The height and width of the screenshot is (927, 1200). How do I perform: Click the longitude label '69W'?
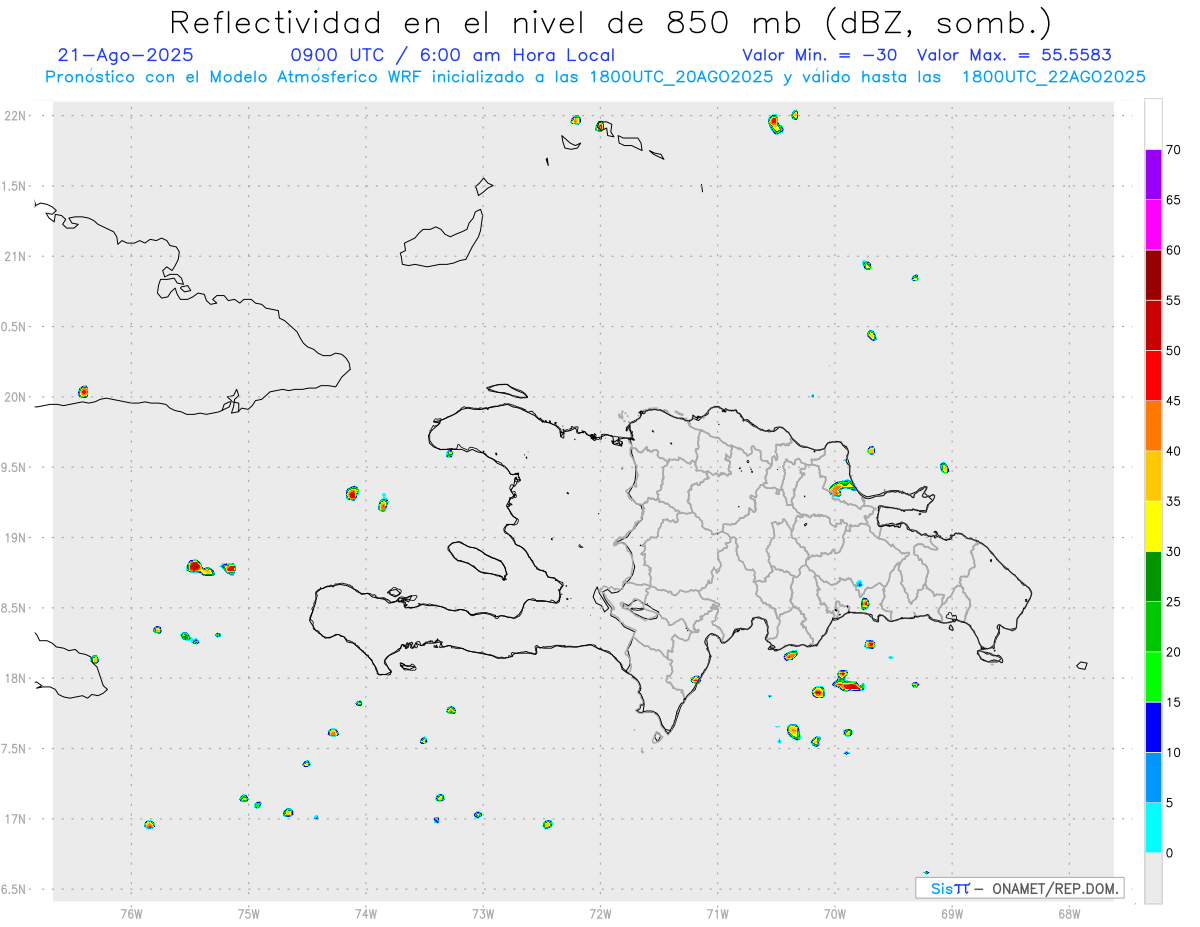point(952,912)
